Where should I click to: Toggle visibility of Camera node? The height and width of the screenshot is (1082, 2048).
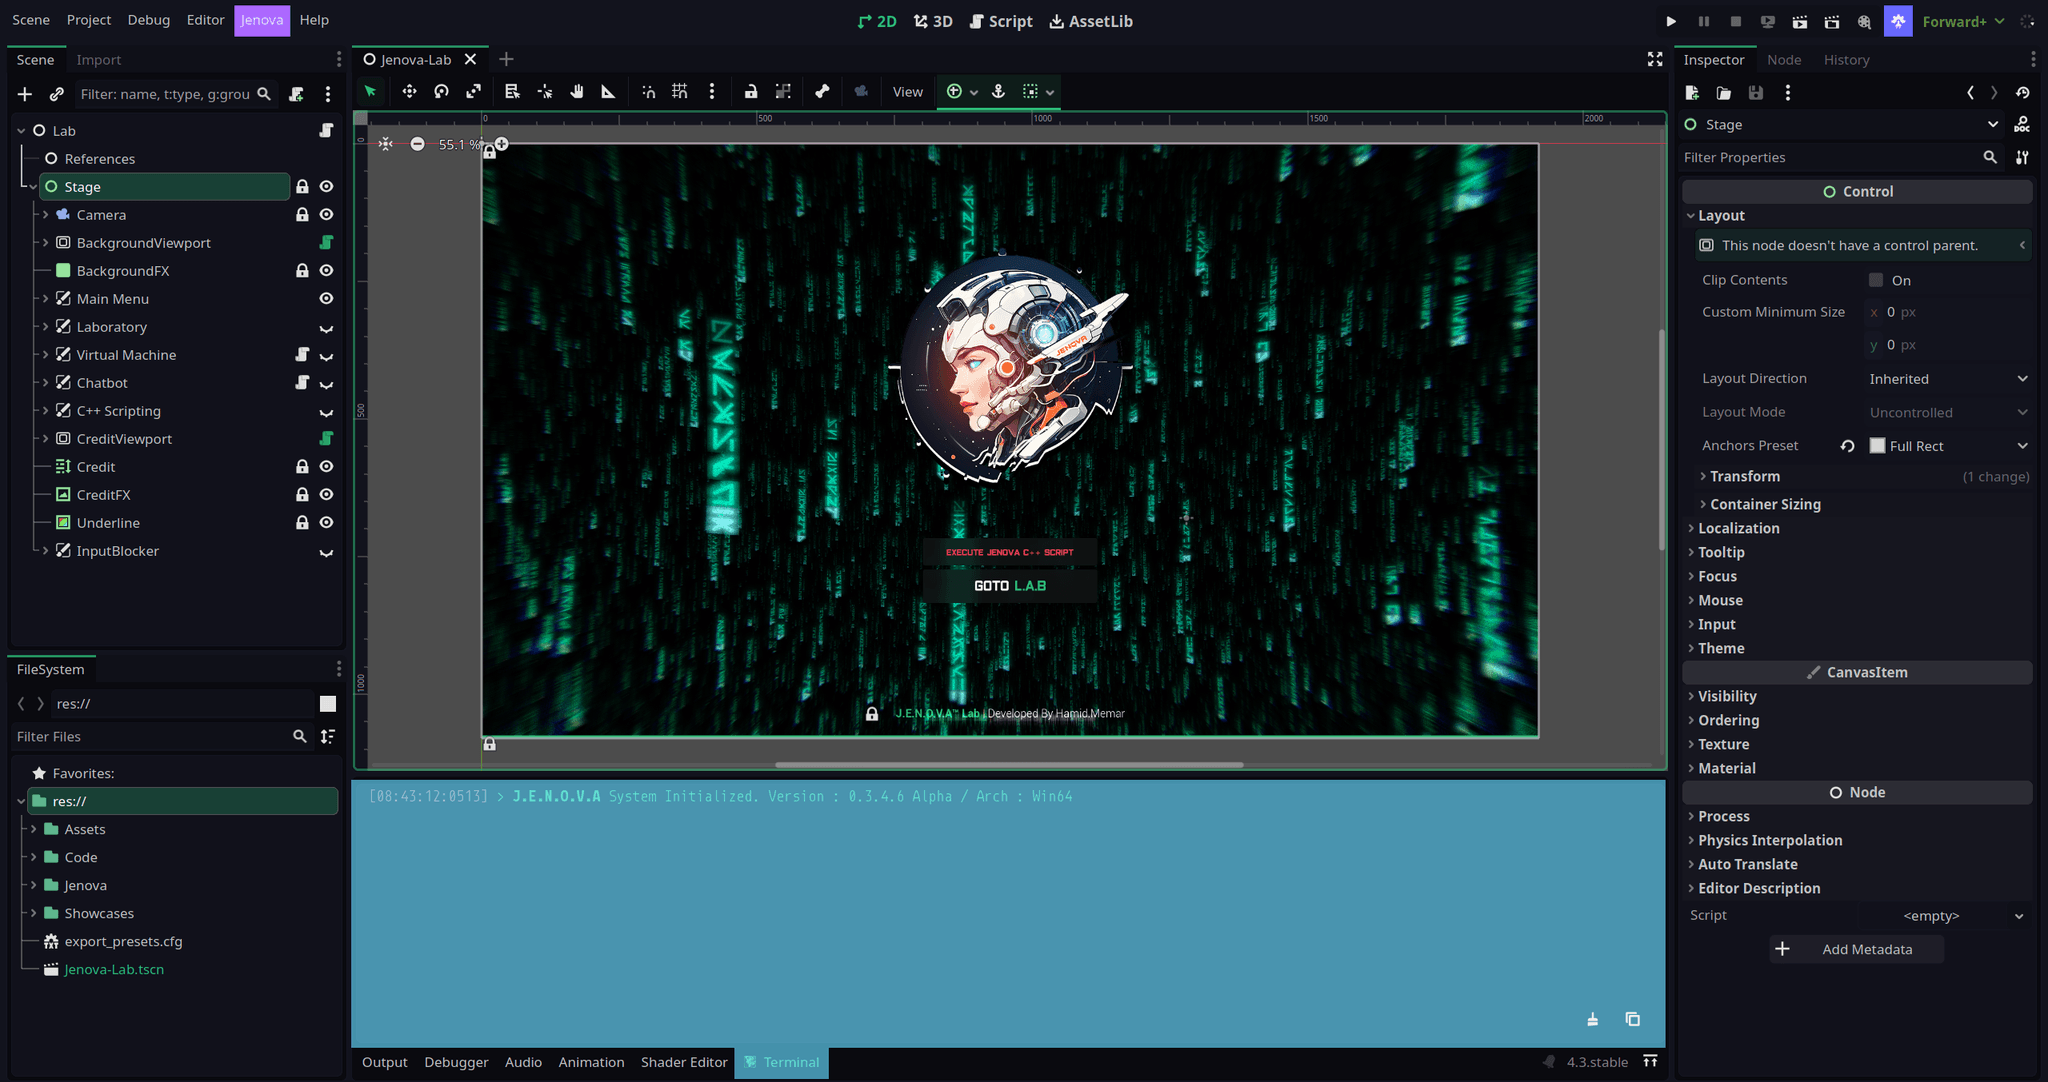(326, 215)
